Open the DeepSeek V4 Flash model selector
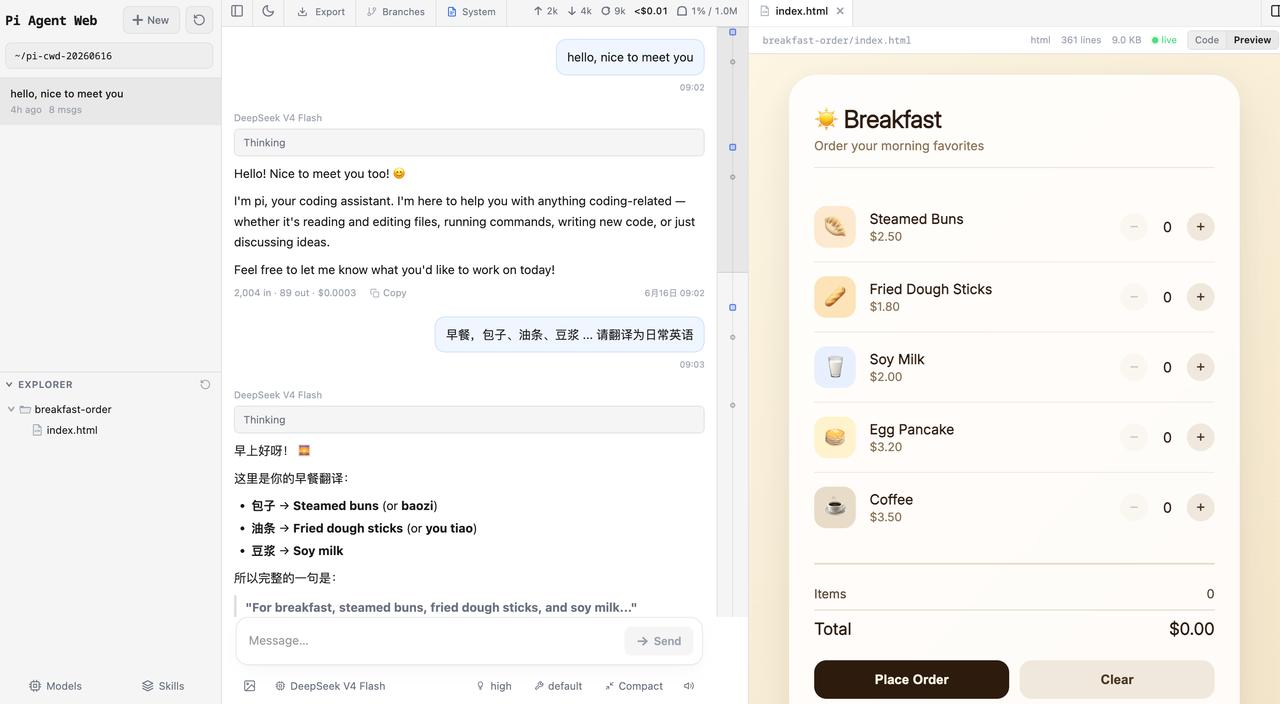Image resolution: width=1280 pixels, height=704 pixels. [330, 686]
